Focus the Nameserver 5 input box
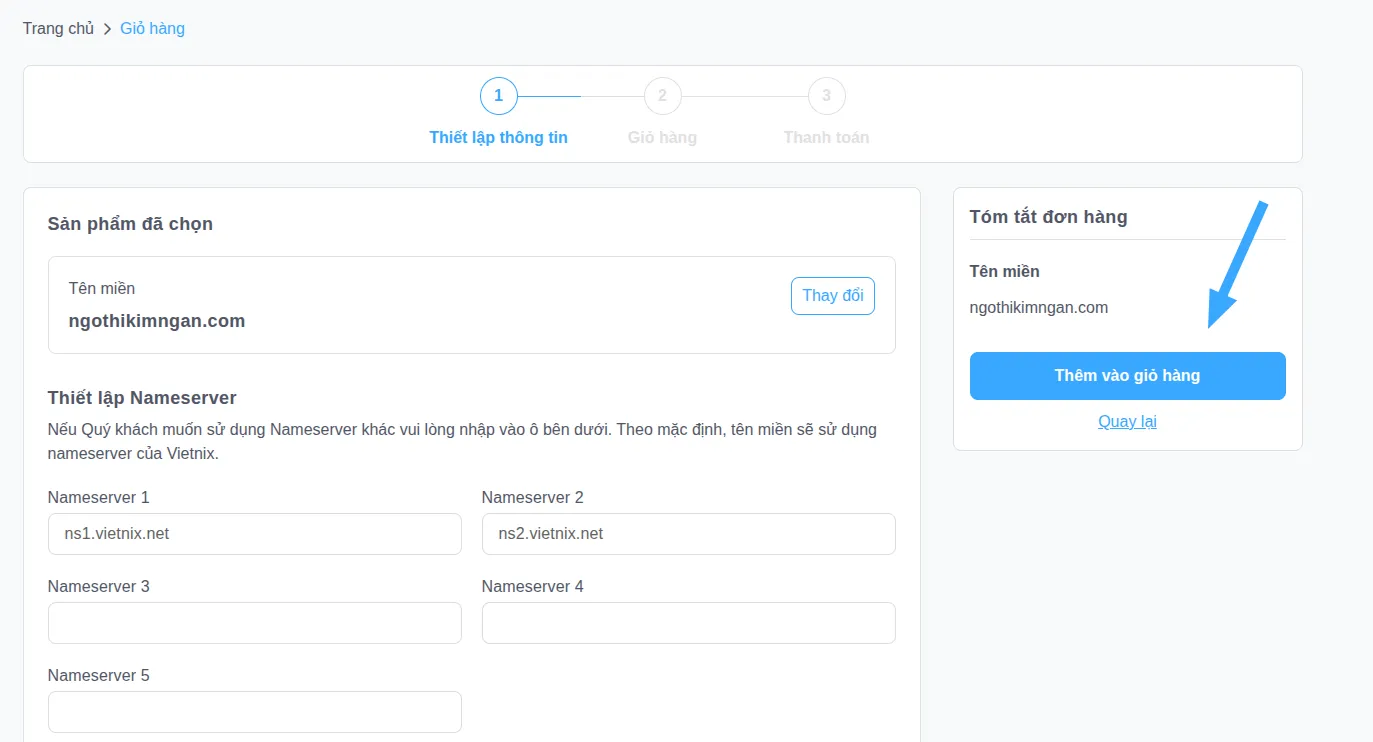Image resolution: width=1373 pixels, height=742 pixels. click(254, 712)
